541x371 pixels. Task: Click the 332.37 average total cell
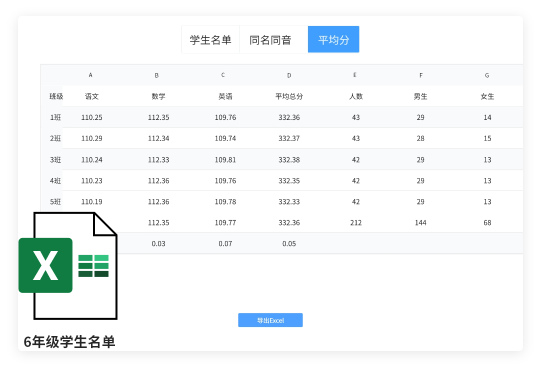(x=289, y=138)
